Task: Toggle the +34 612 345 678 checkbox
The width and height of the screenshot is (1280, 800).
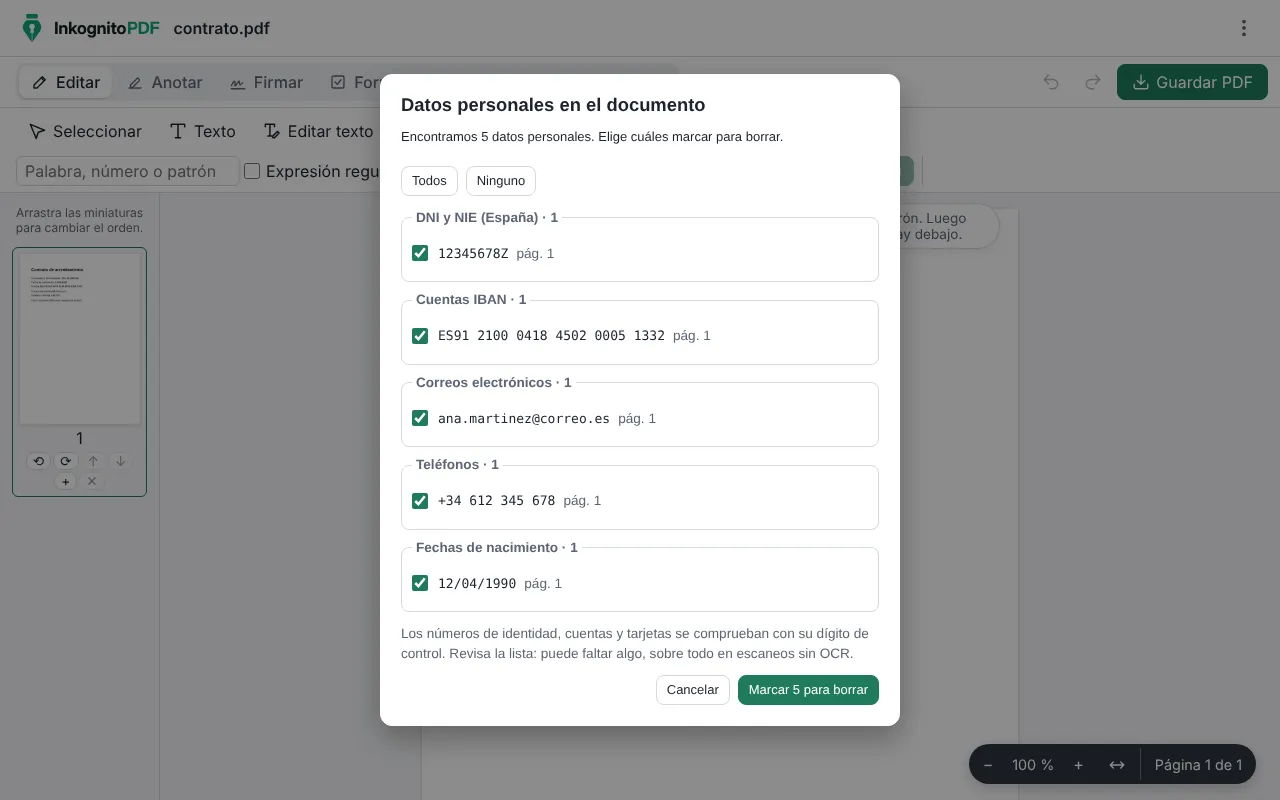Action: click(420, 501)
